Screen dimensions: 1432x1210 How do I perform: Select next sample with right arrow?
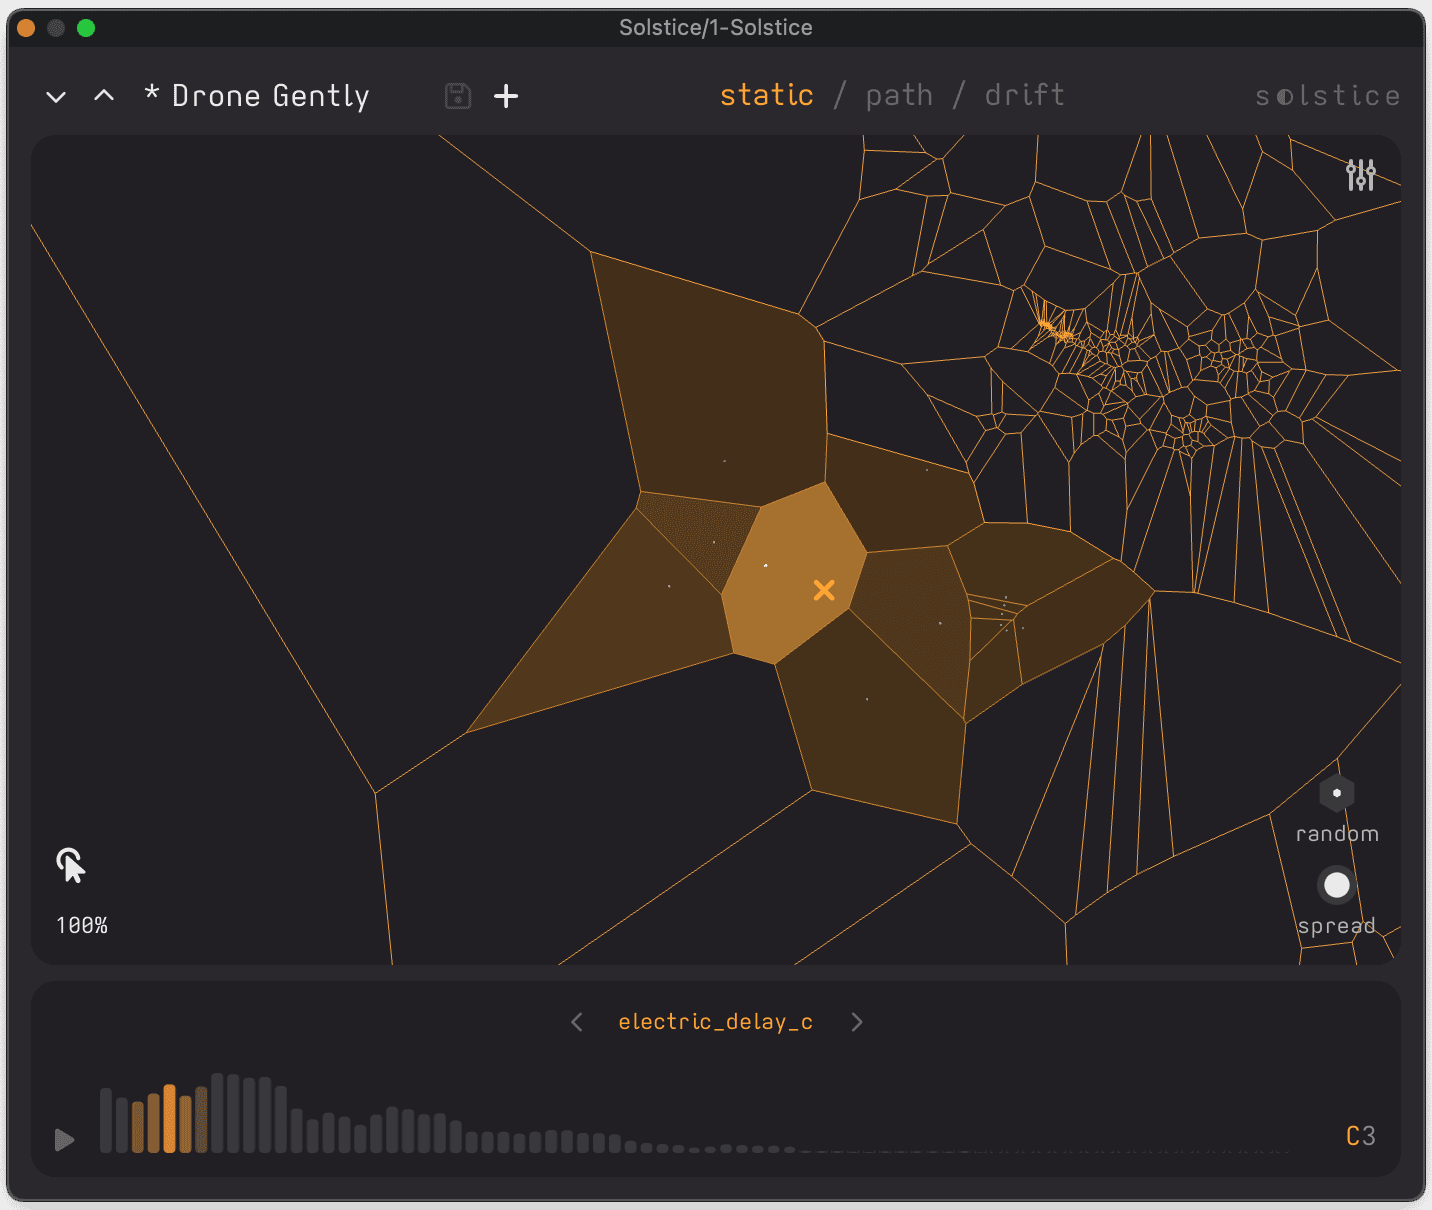pos(856,1021)
